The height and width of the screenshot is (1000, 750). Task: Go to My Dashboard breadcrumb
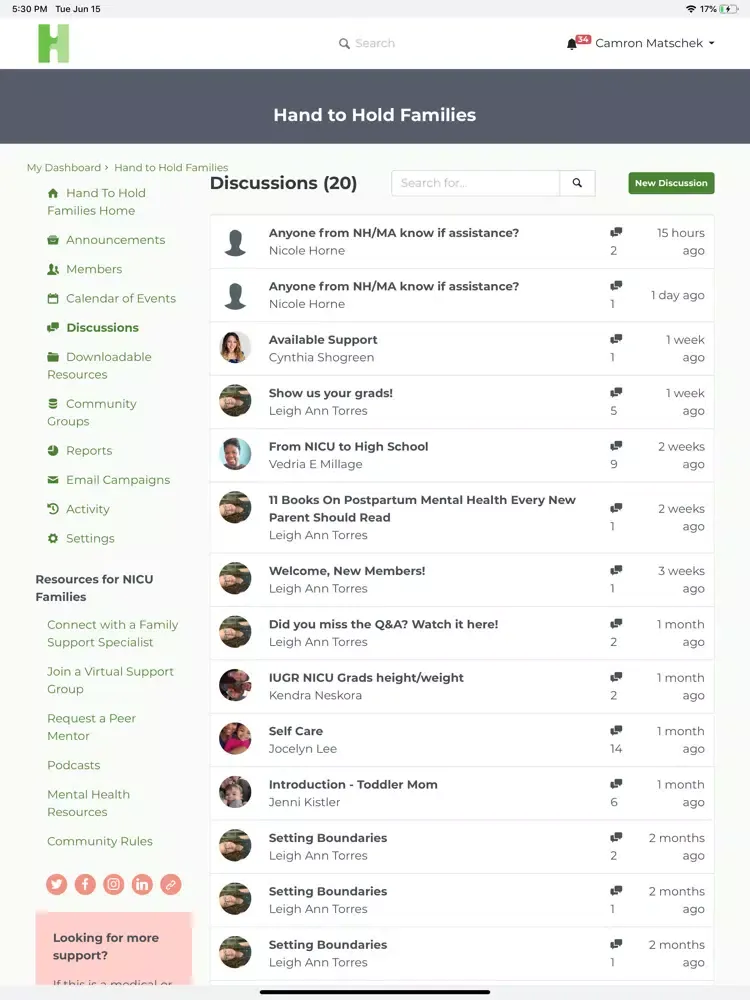click(64, 168)
